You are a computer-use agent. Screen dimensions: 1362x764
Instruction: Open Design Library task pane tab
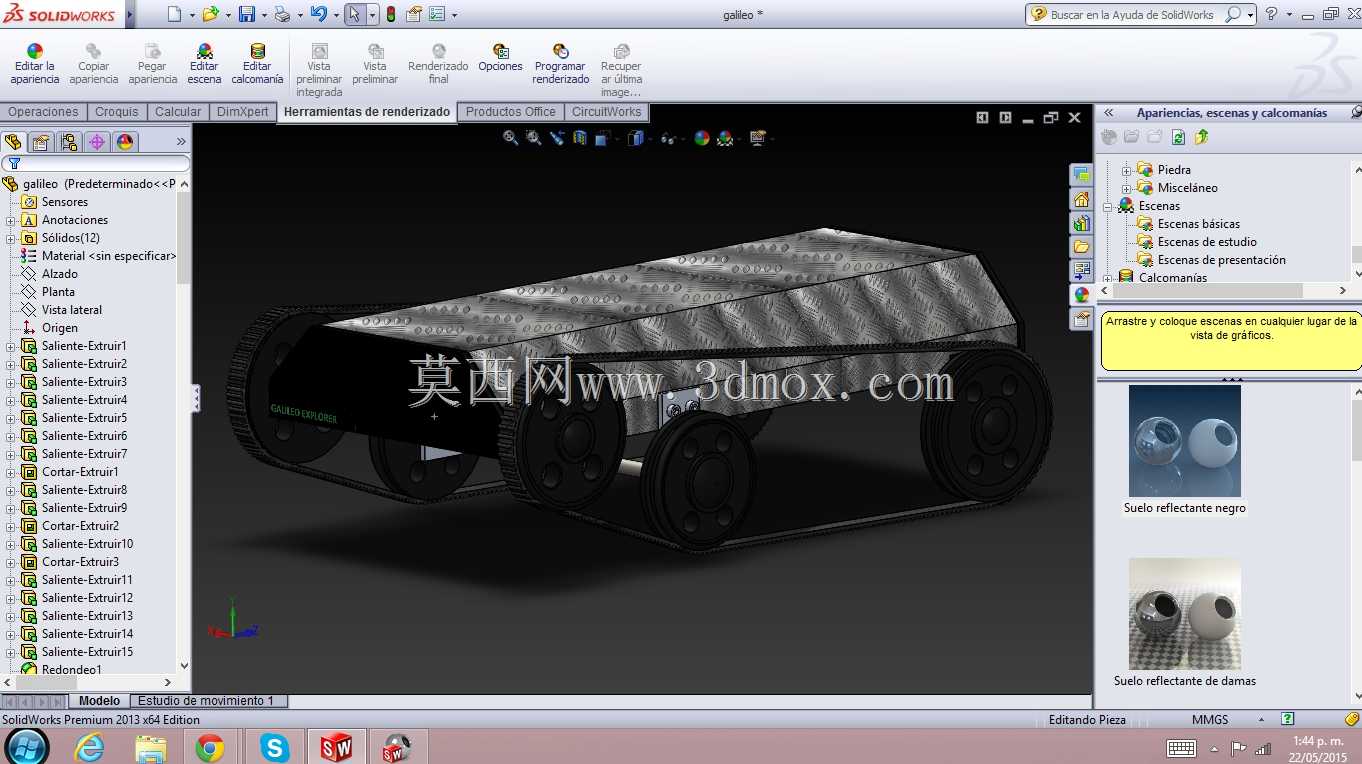coord(1081,223)
